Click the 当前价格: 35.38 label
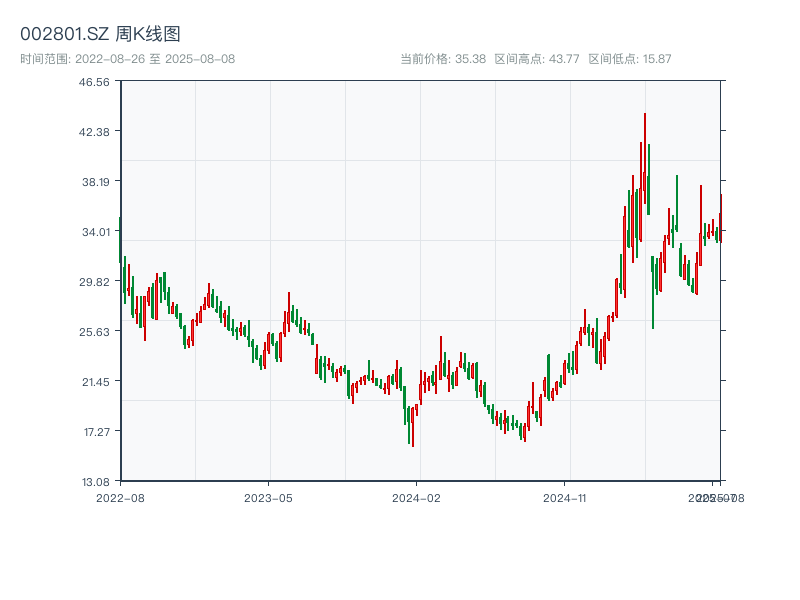Screen dimensions: 800x600 click(443, 59)
